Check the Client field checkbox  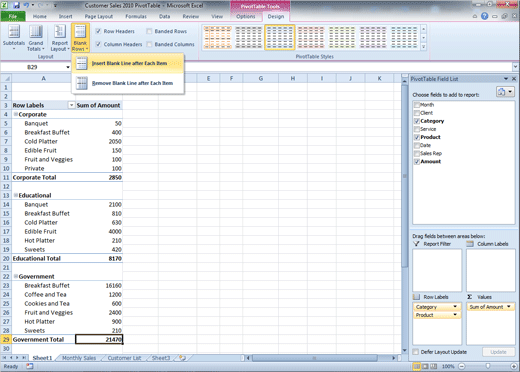pyautogui.click(x=417, y=113)
